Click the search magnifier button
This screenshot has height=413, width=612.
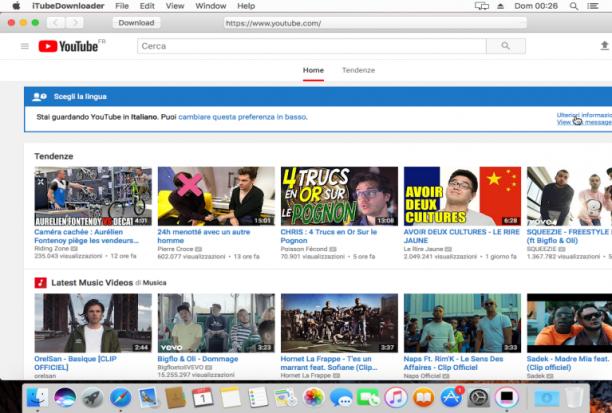tap(506, 46)
